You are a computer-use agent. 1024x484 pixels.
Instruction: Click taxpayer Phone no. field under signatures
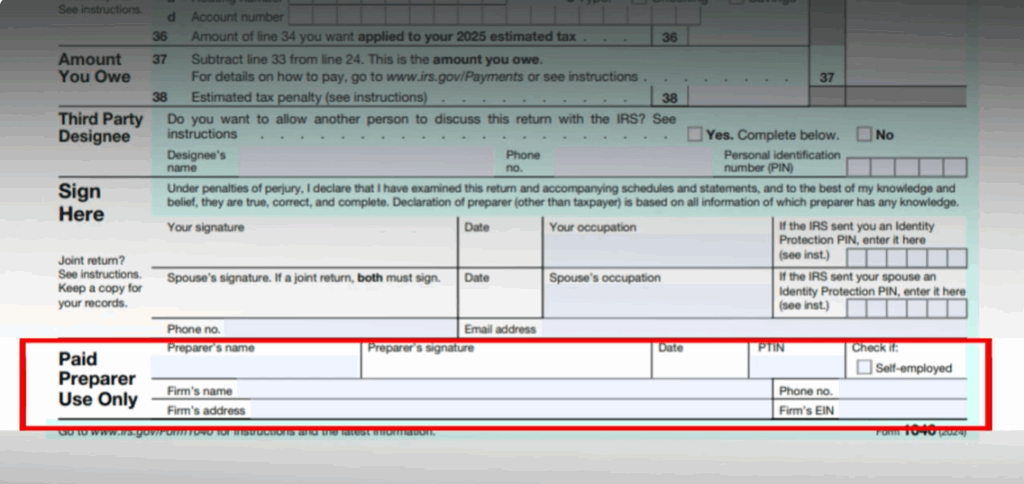(x=340, y=329)
